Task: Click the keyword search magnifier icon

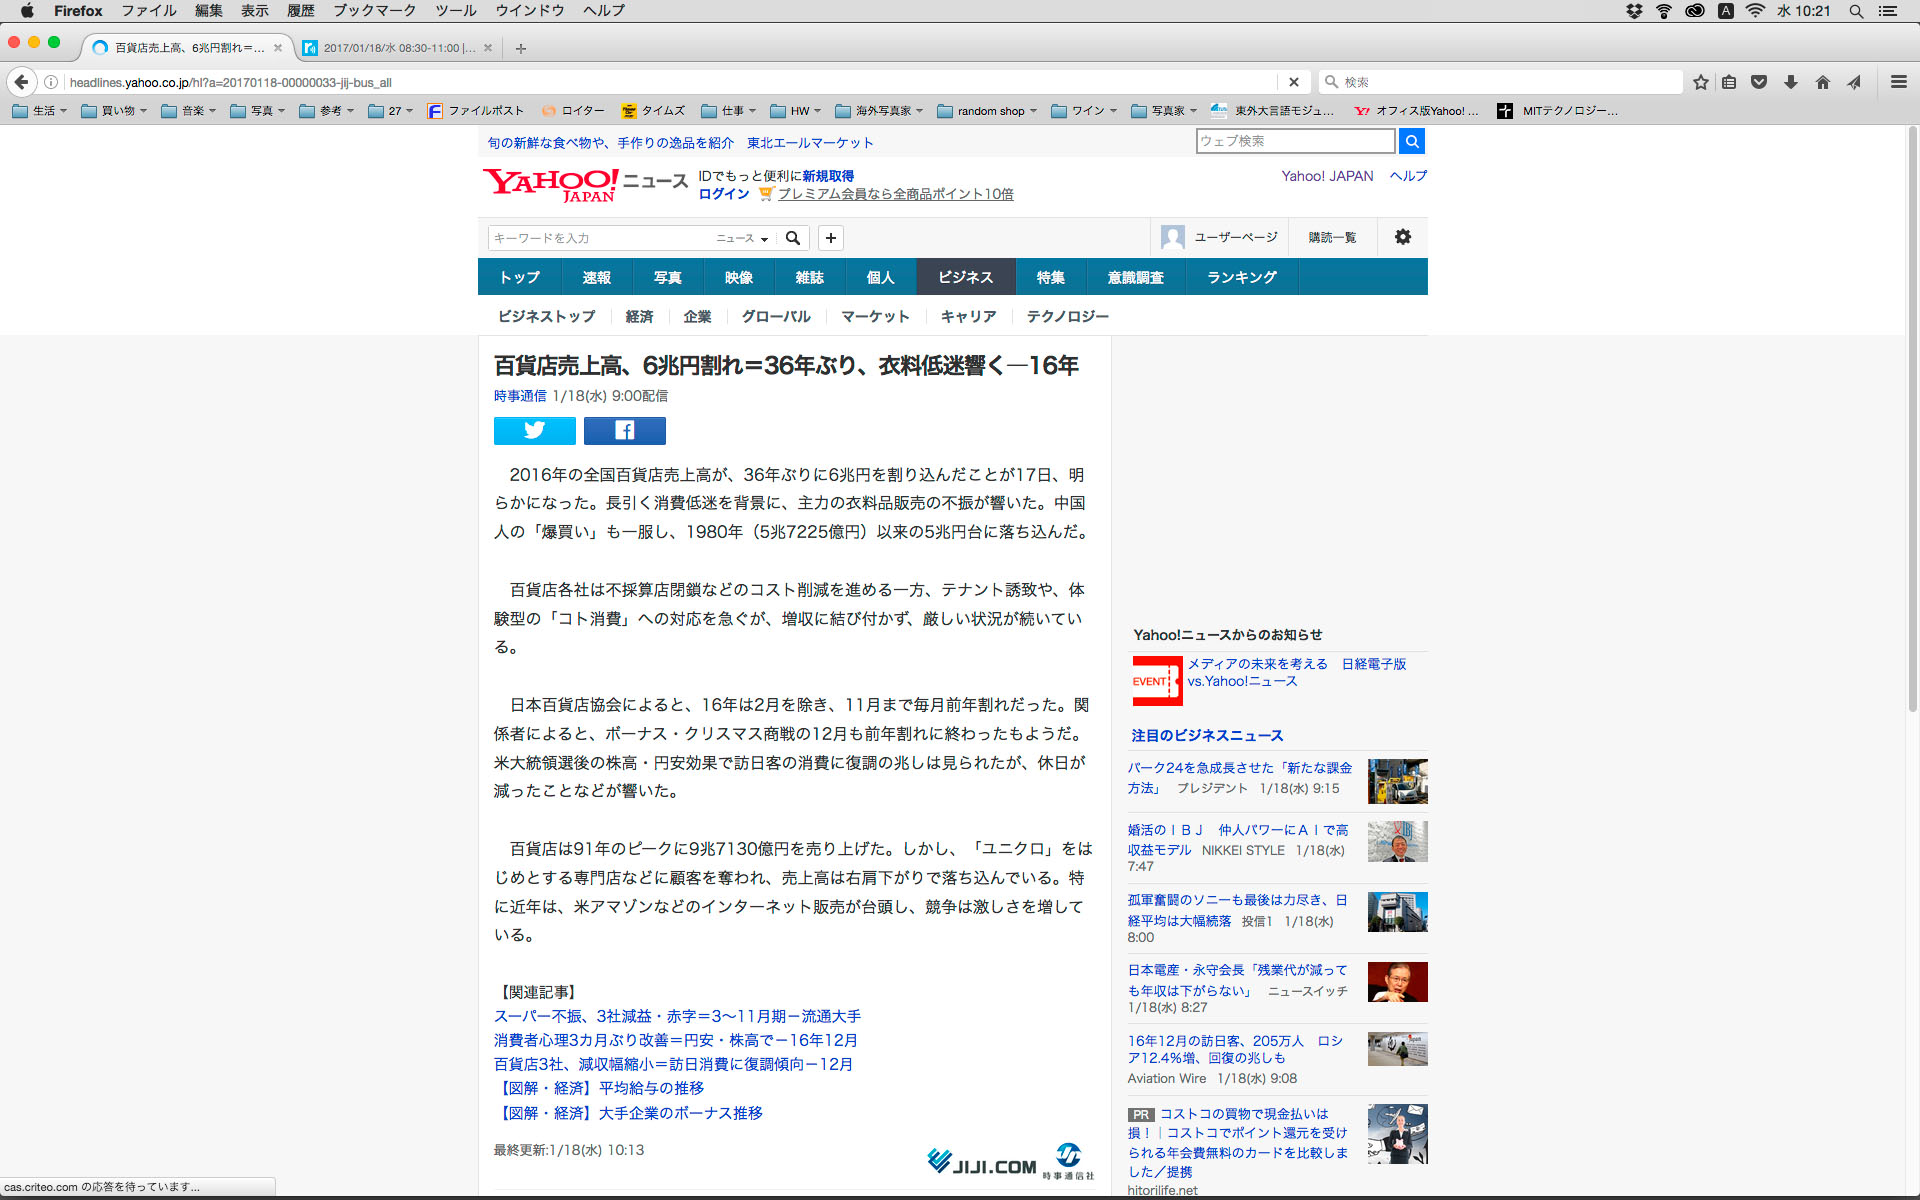Action: click(x=793, y=238)
